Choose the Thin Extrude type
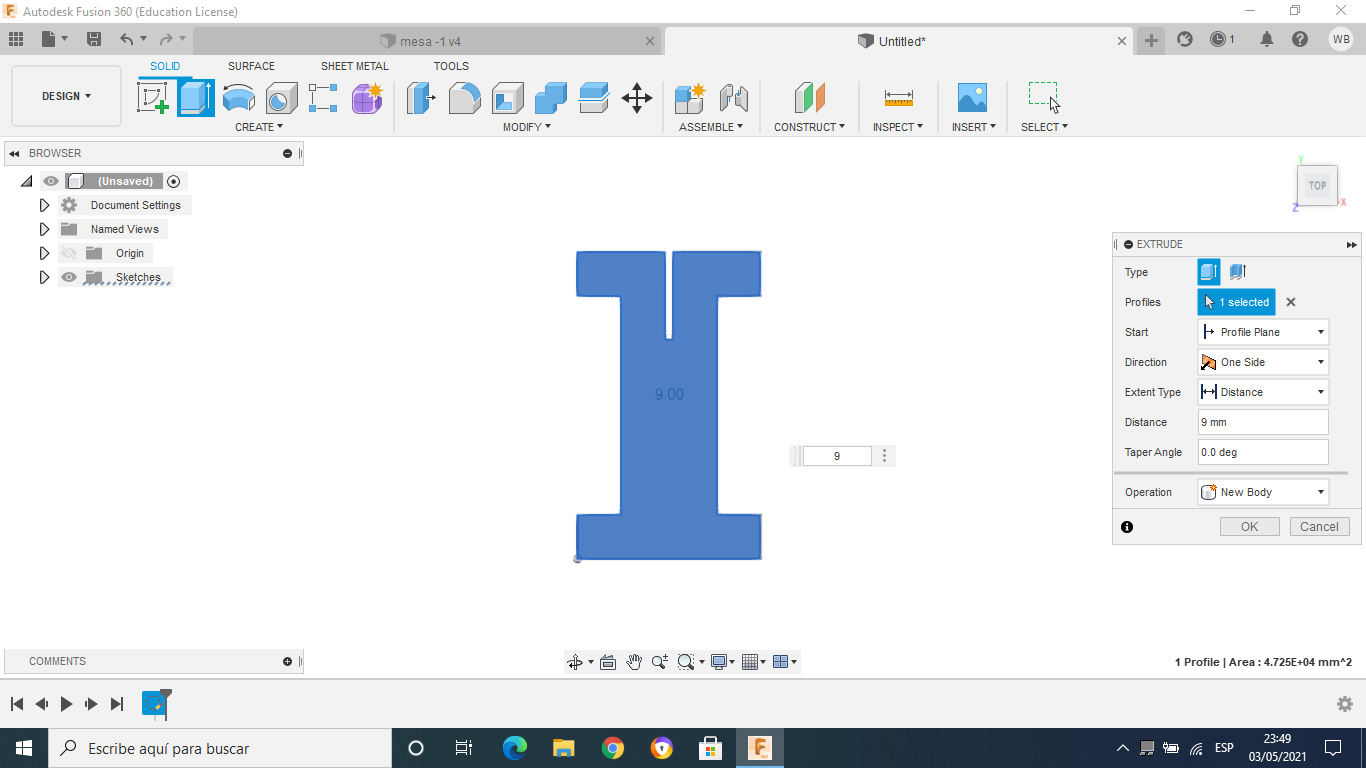1366x768 pixels. click(x=1237, y=272)
